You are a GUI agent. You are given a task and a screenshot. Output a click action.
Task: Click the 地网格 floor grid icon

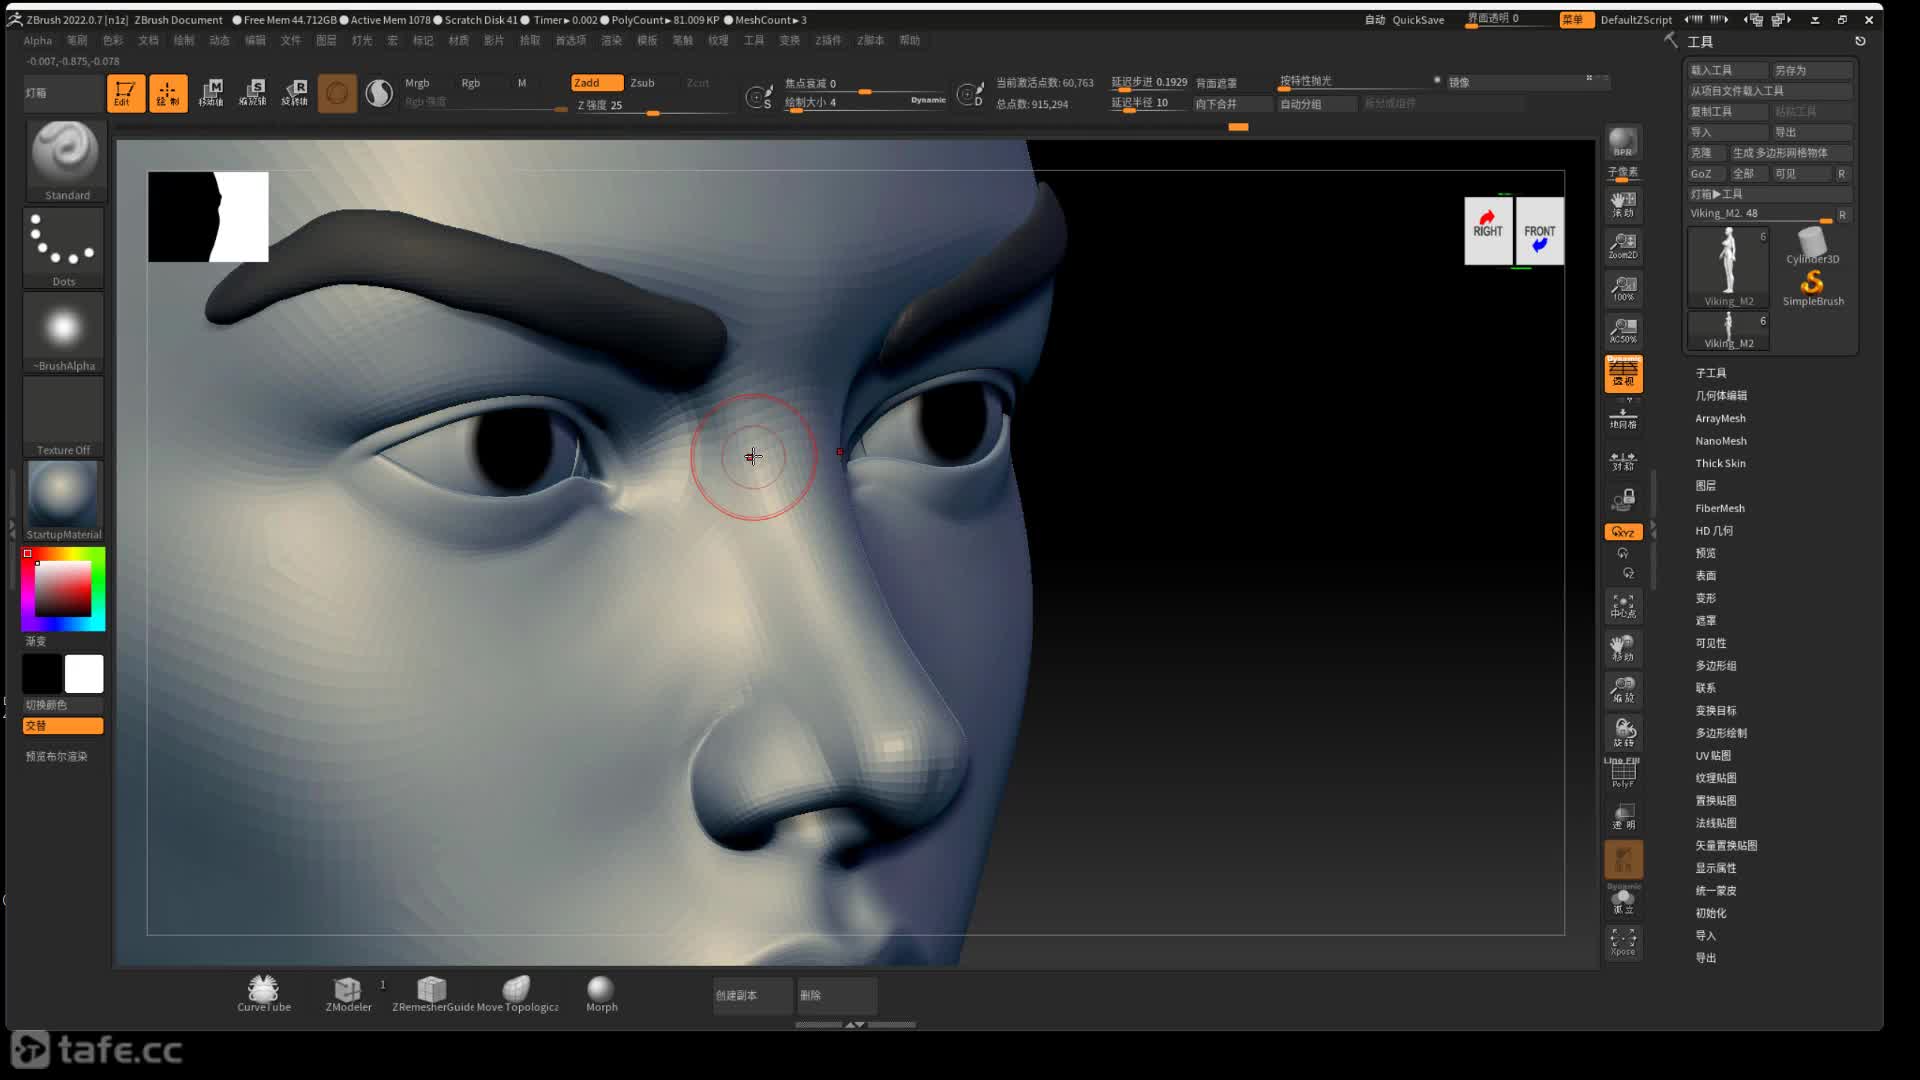pyautogui.click(x=1623, y=417)
